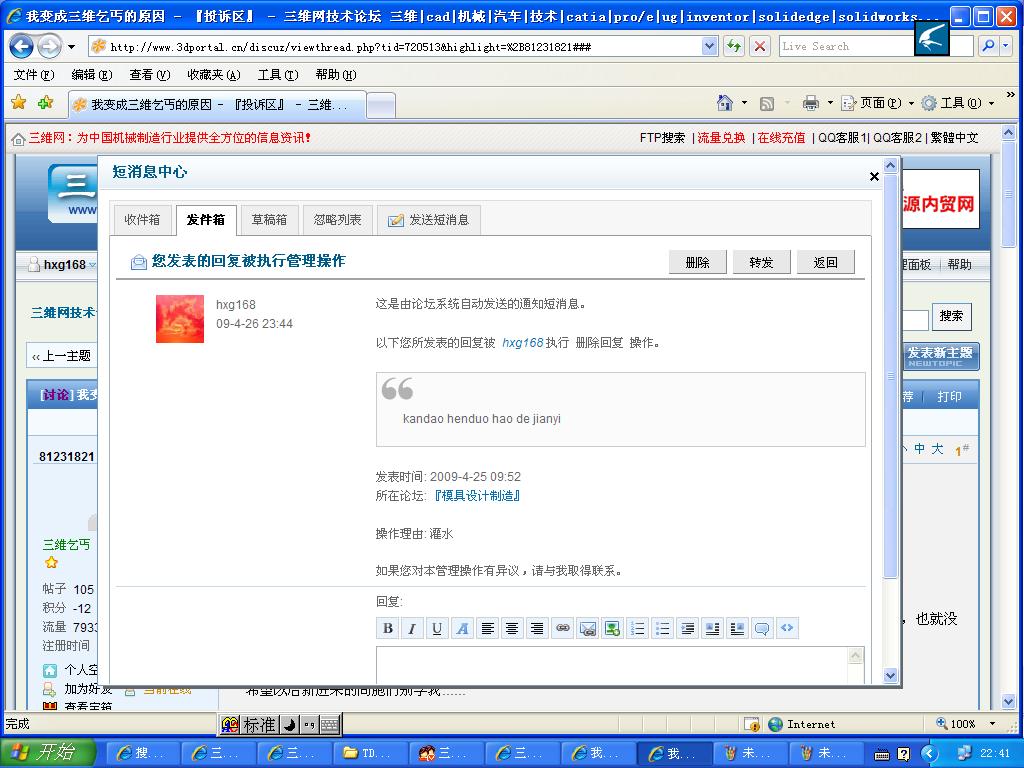Expand print options arrow

click(x=830, y=103)
